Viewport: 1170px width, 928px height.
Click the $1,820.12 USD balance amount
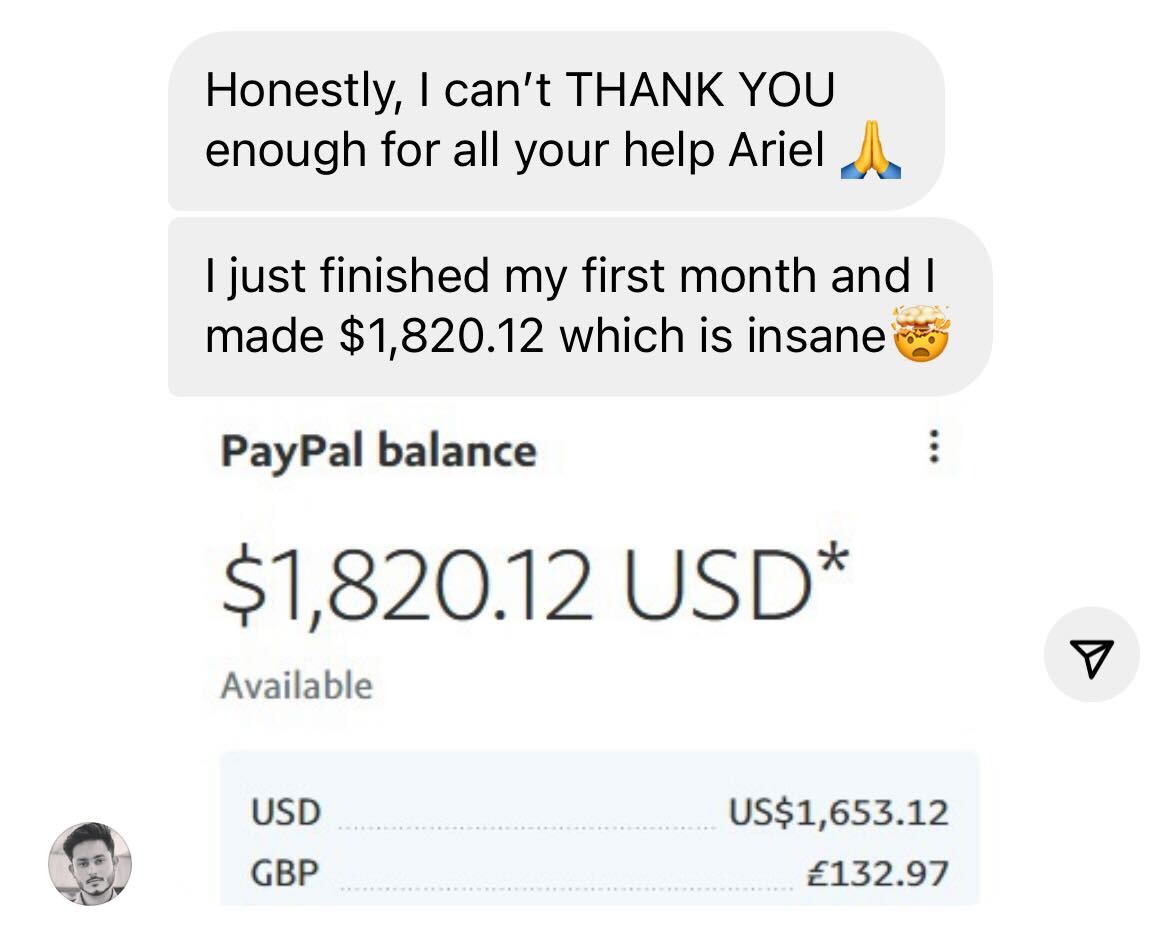coord(516,584)
